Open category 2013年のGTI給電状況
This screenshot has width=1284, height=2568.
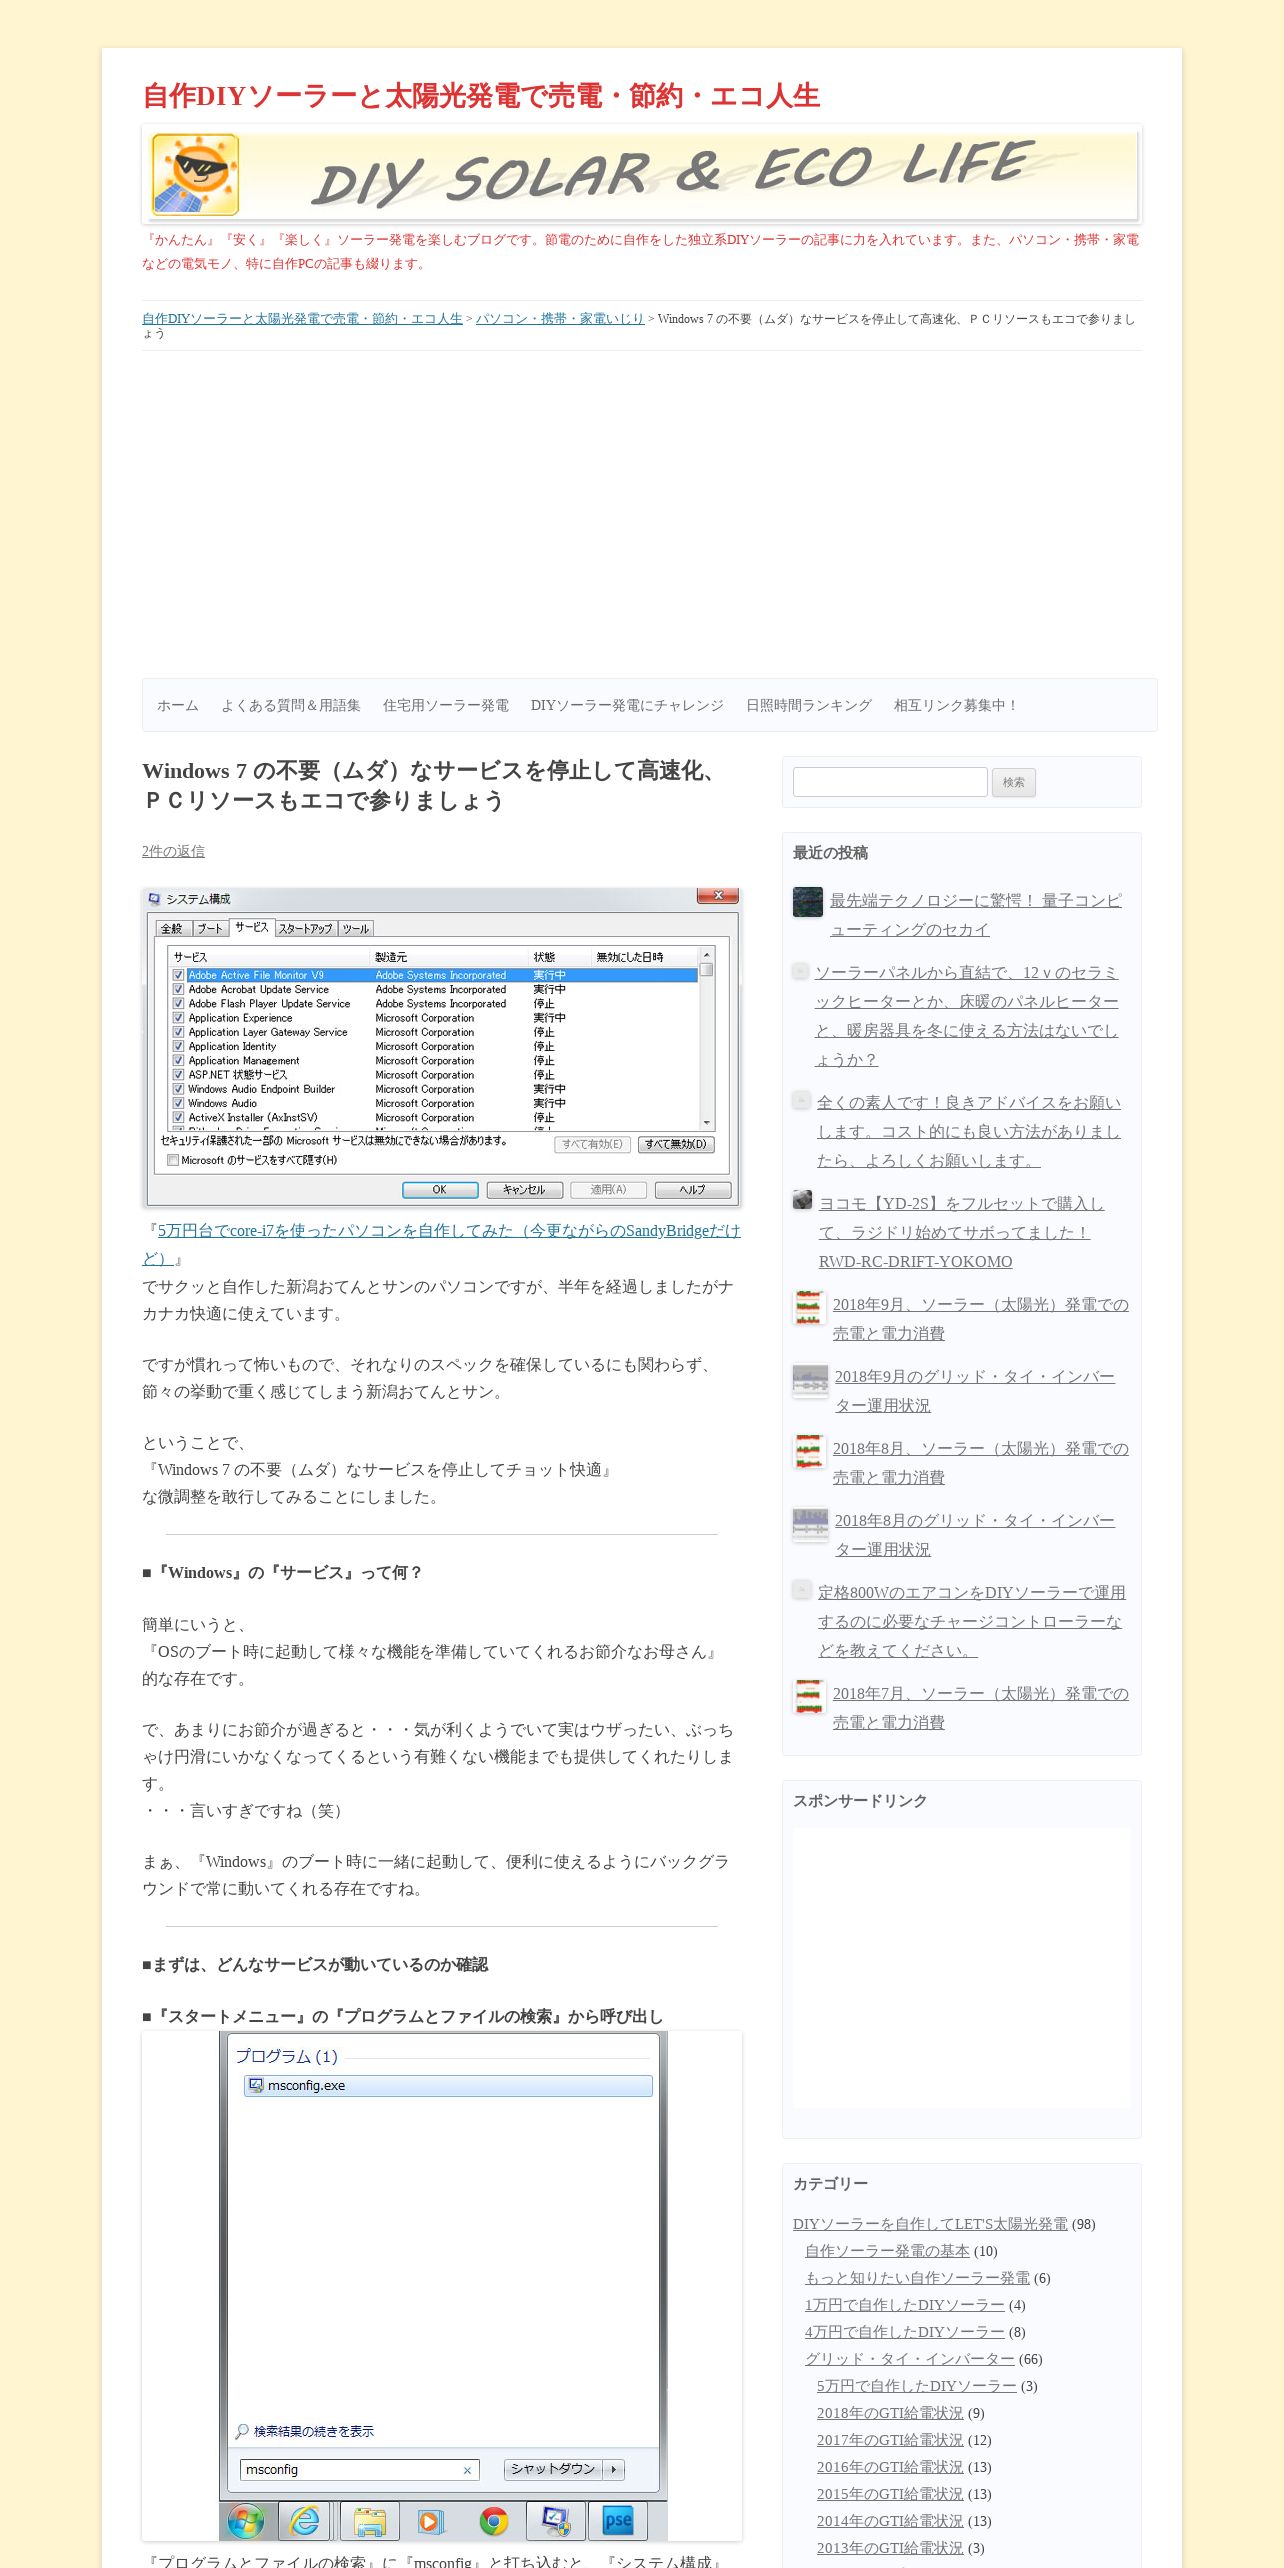click(x=890, y=2548)
